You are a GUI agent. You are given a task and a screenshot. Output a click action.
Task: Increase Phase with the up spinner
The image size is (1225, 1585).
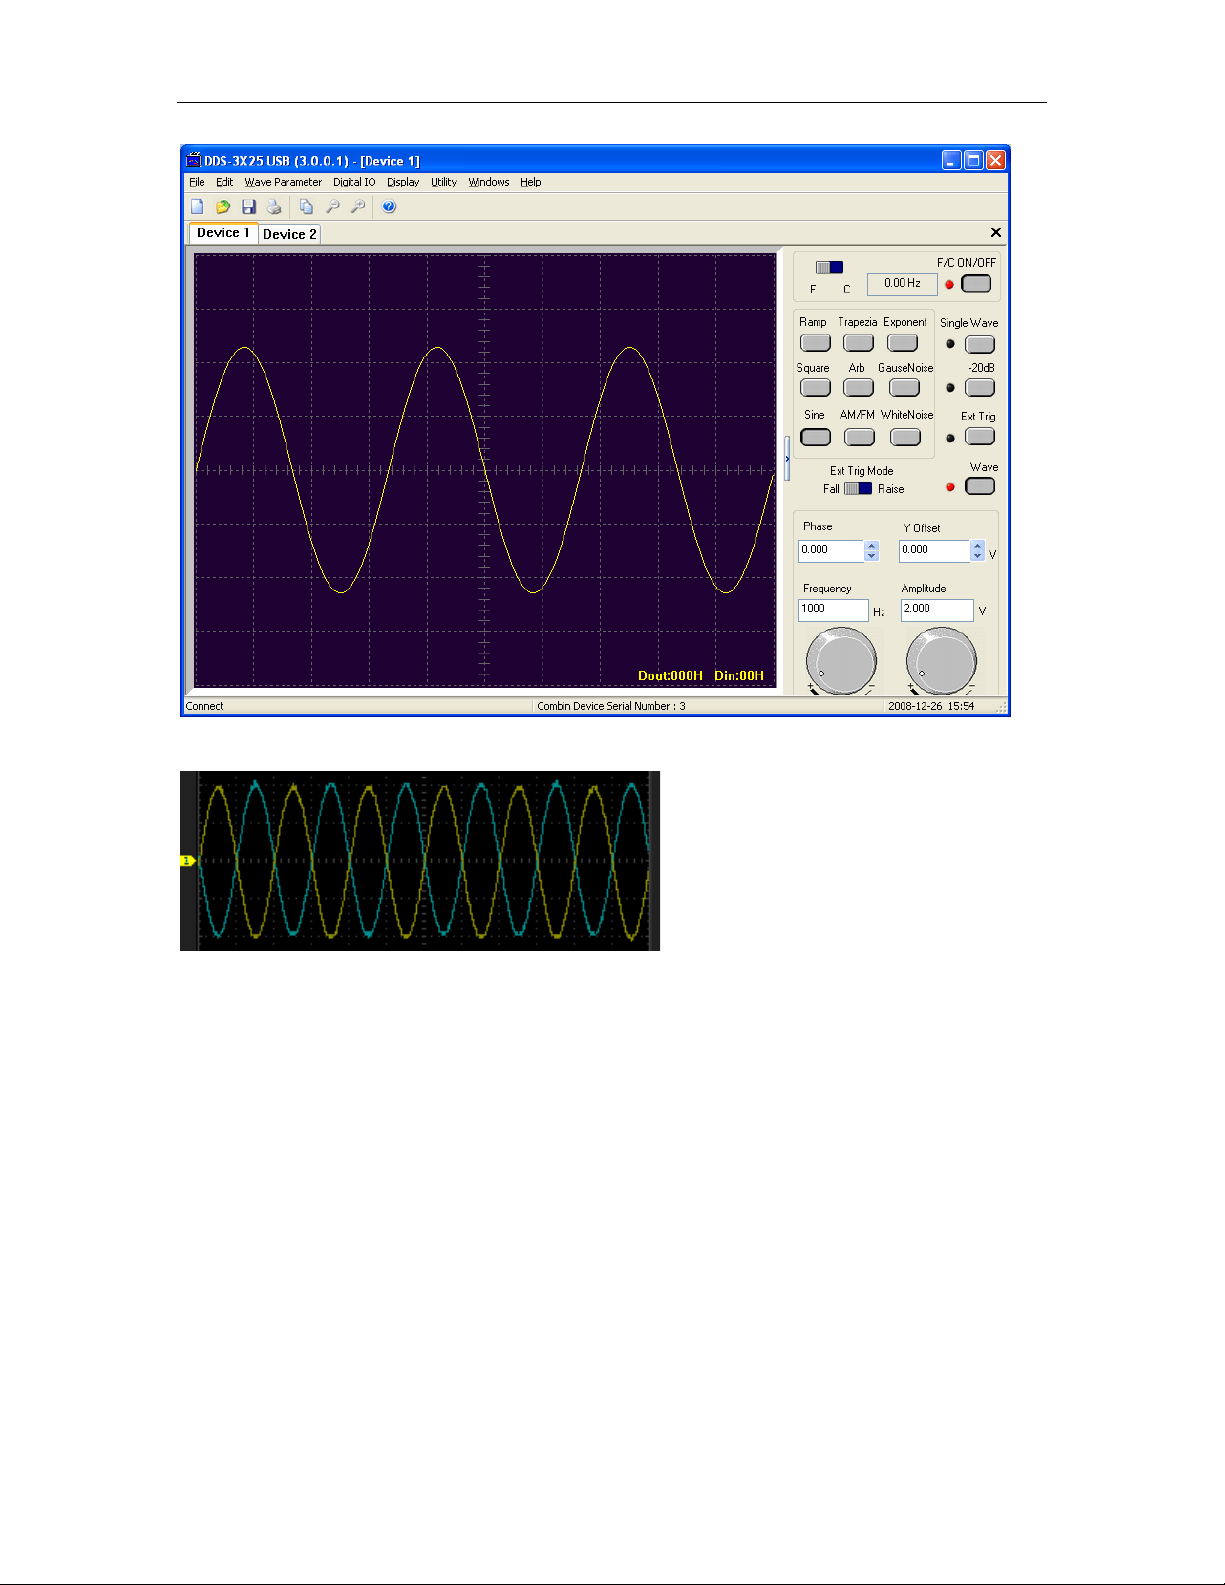pyautogui.click(x=872, y=546)
